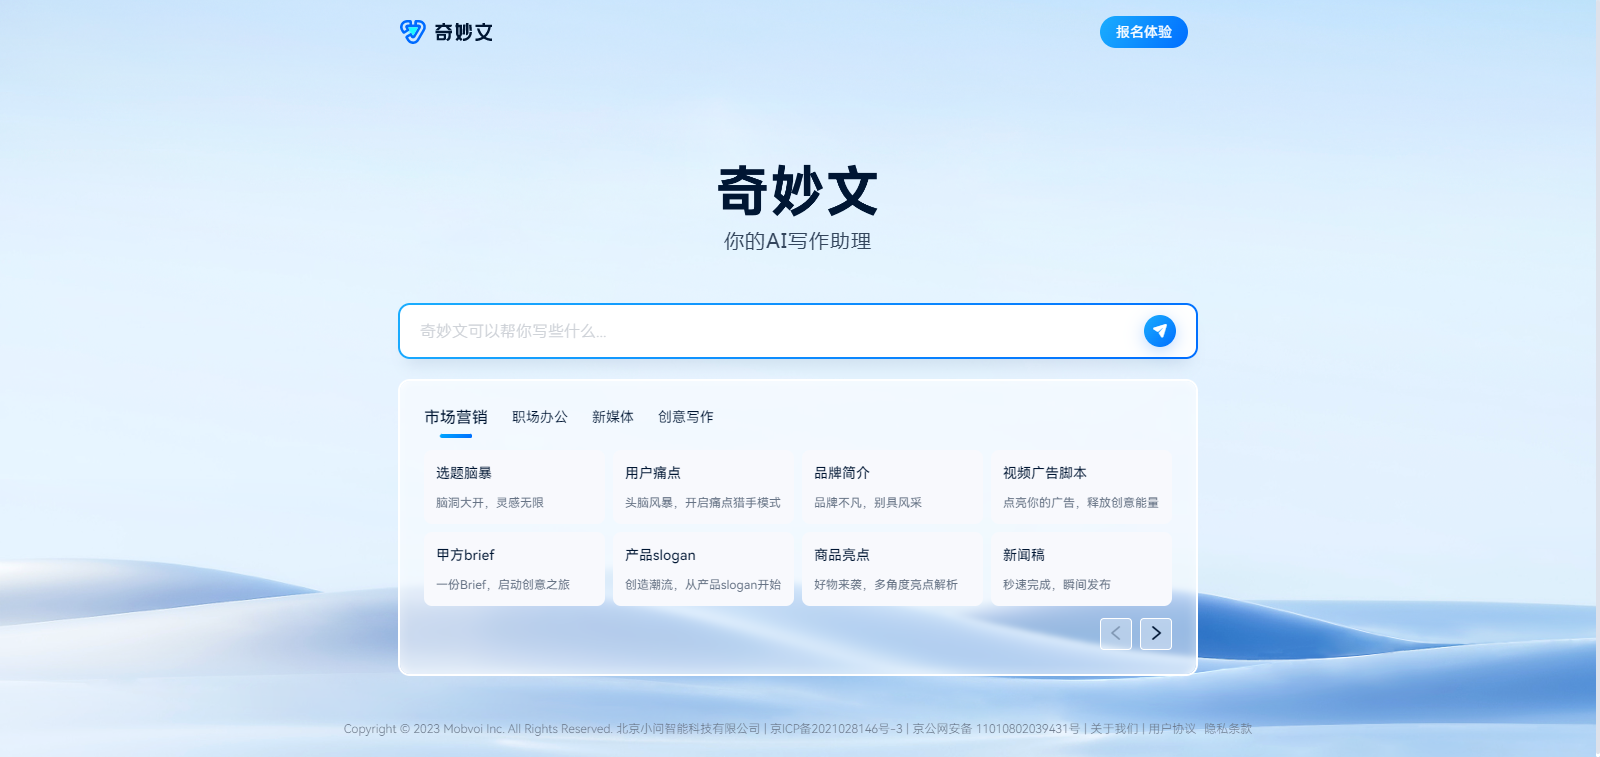
Task: Click the 关于我们 footer link
Action: (1114, 729)
